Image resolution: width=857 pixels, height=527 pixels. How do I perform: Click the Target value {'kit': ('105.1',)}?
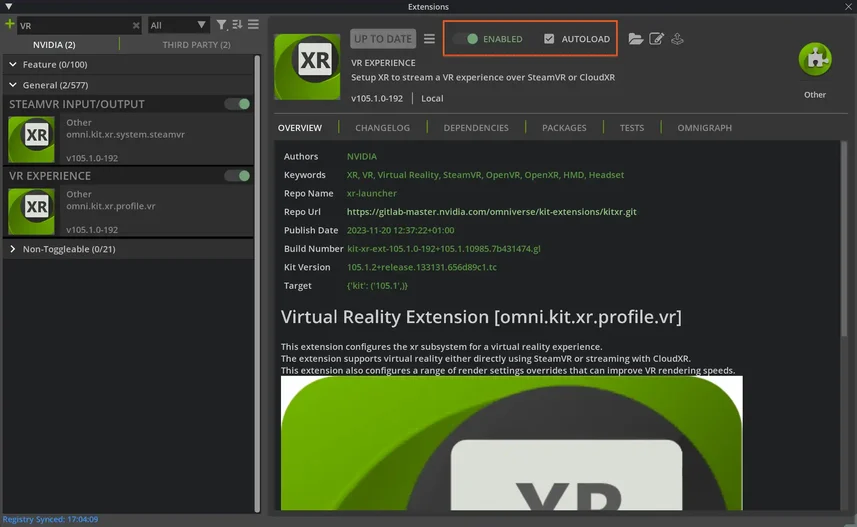click(x=377, y=286)
